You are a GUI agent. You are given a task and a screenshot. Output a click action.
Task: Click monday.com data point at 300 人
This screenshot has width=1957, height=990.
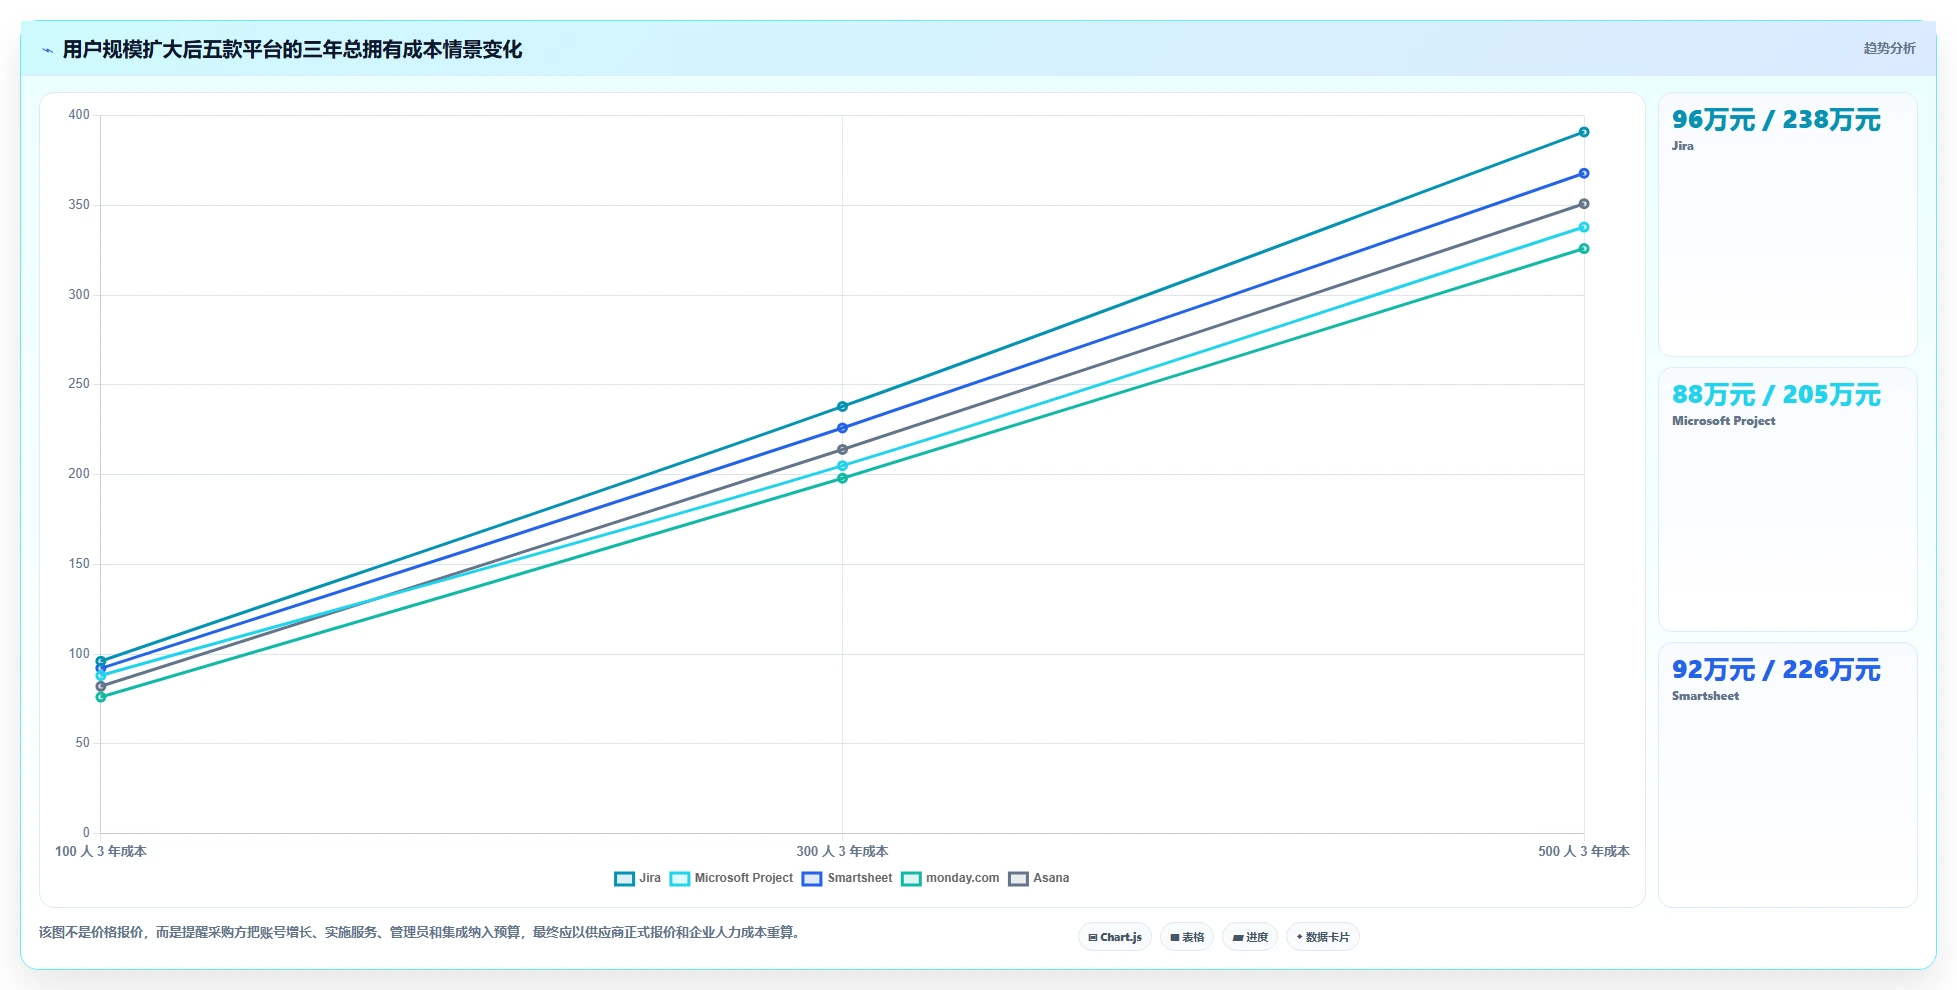[x=842, y=478]
